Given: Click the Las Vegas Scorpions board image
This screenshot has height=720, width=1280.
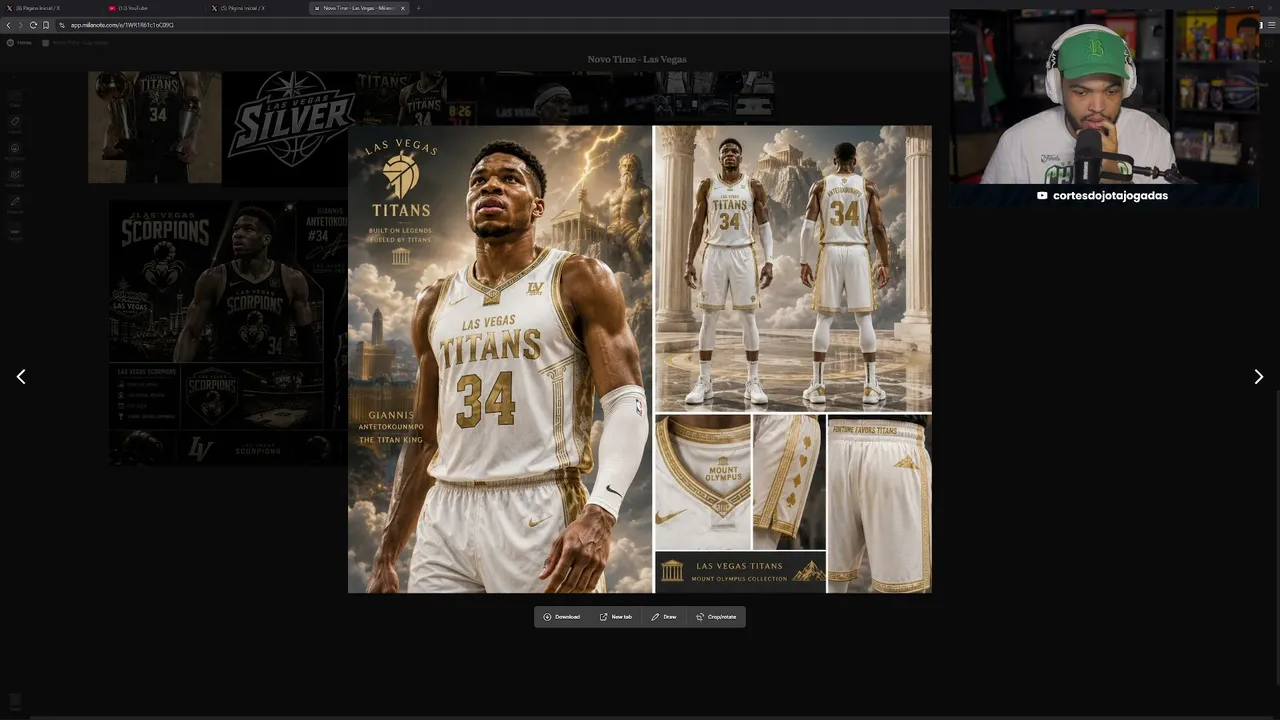Looking at the screenshot, I should click(228, 332).
